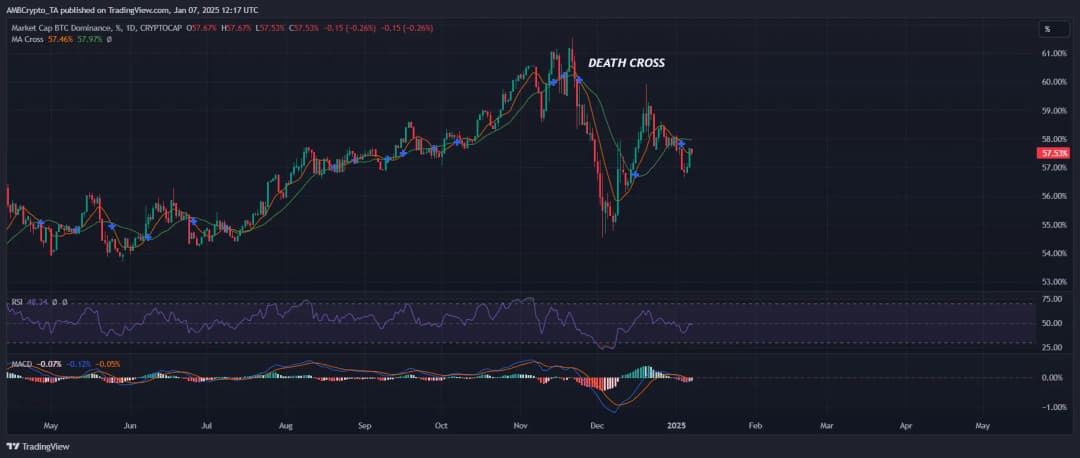Image resolution: width=1080 pixels, height=458 pixels.
Task: Click the RSI indicator label
Action: pyautogui.click(x=18, y=301)
